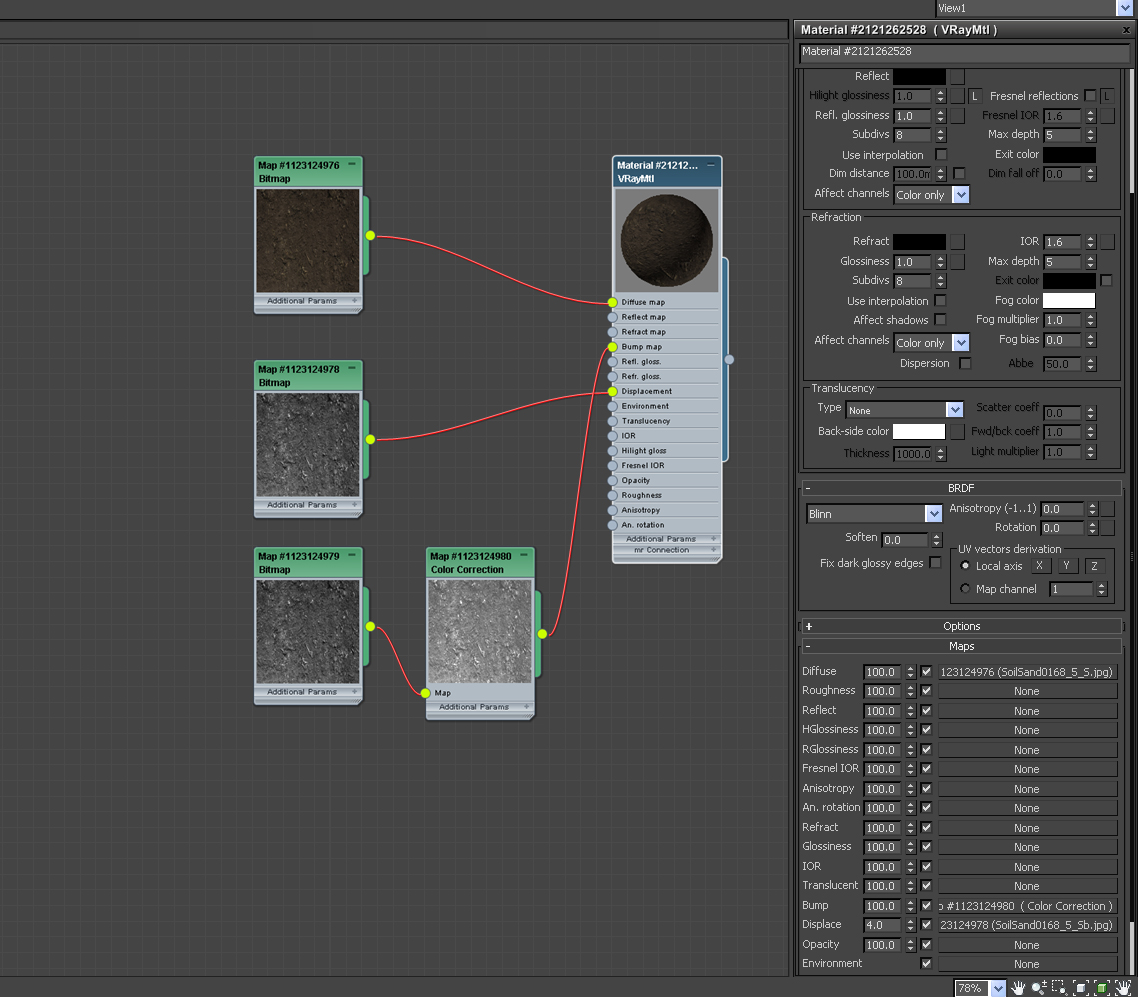The width and height of the screenshot is (1138, 997).
Task: Open the BRDF Blinn type dropdown
Action: [933, 514]
